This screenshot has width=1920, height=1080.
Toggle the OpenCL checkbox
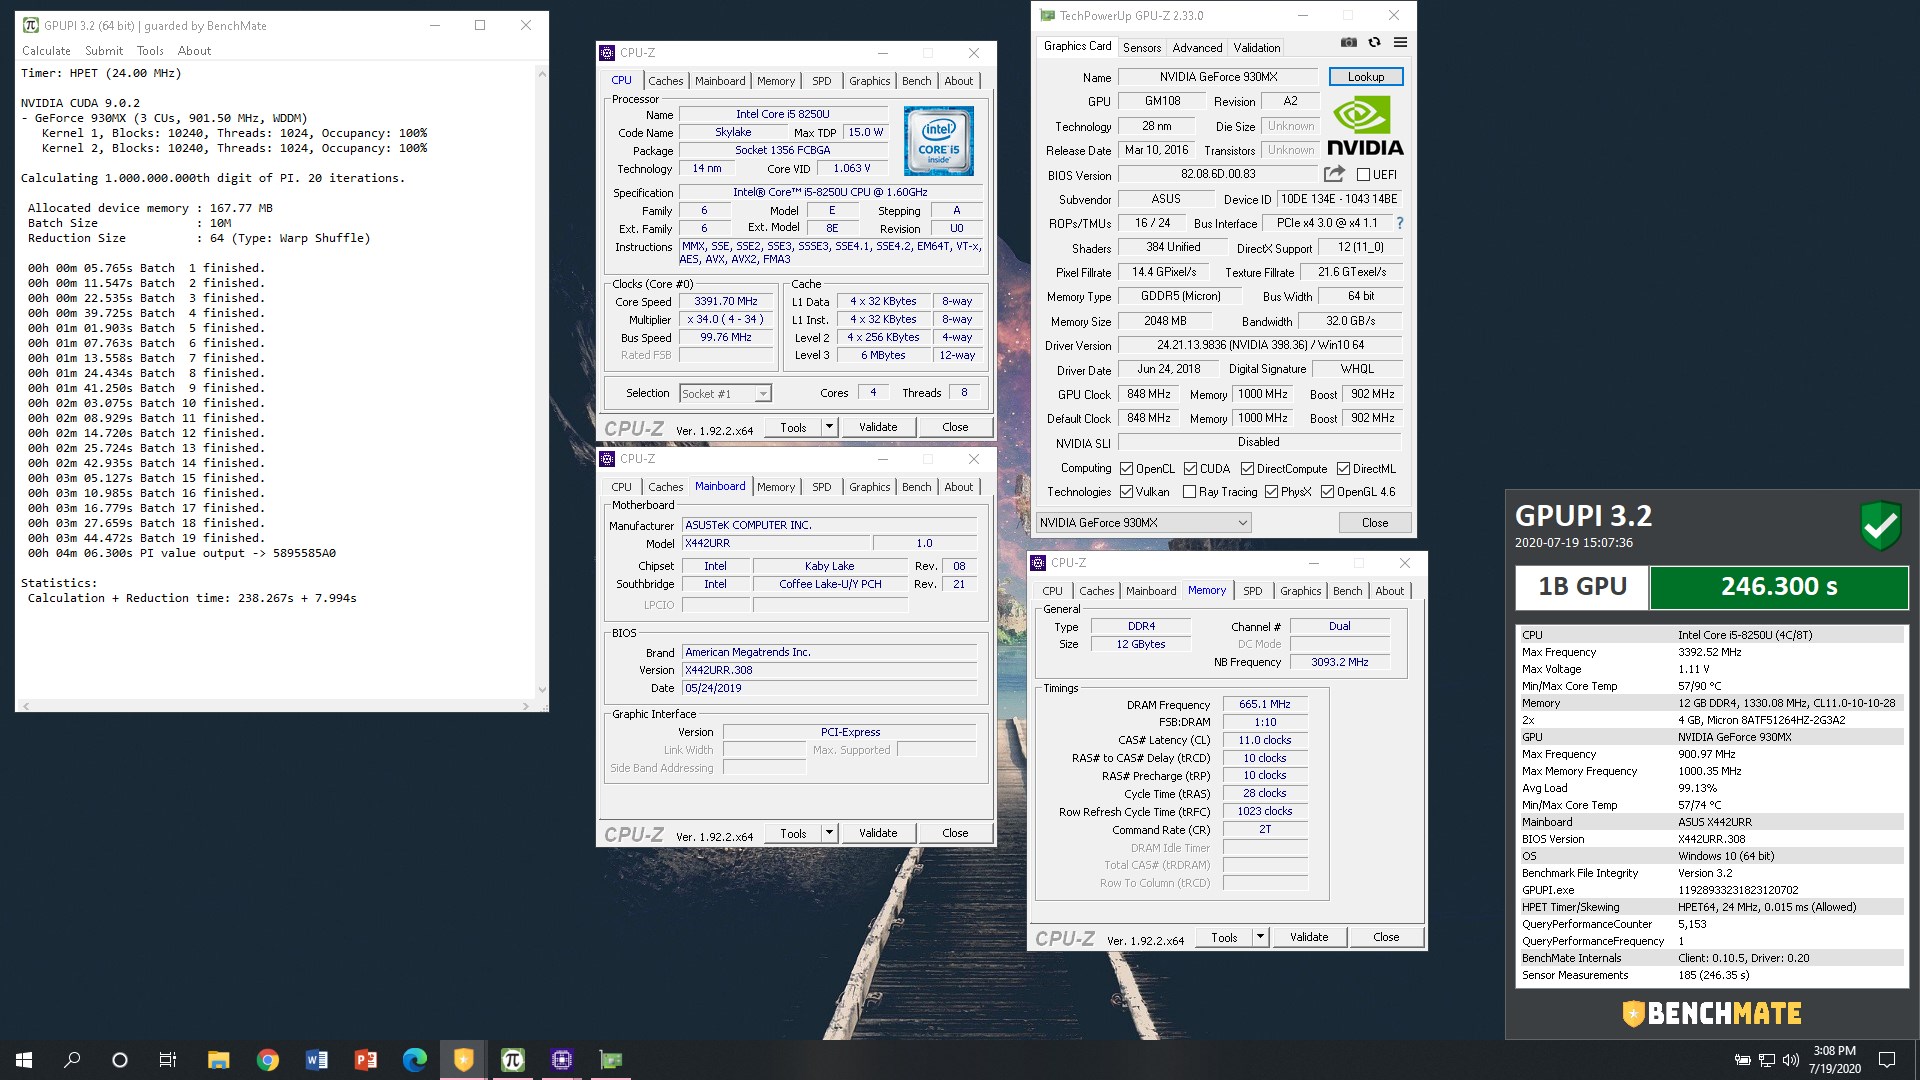pos(1127,468)
